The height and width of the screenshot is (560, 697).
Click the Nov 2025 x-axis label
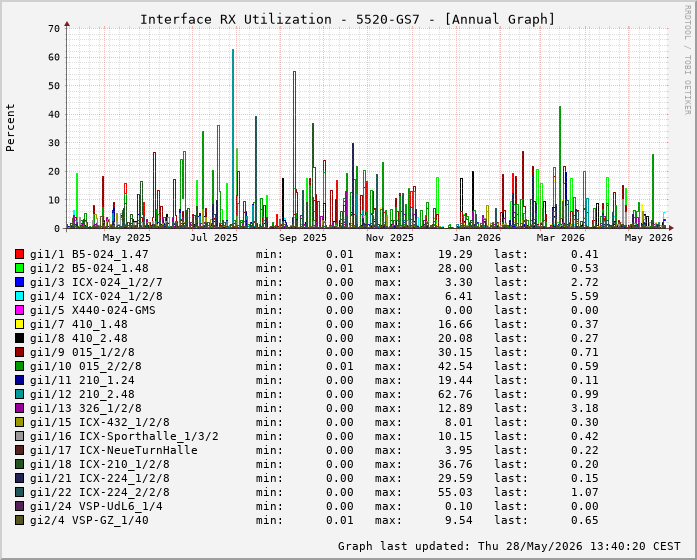pyautogui.click(x=390, y=238)
